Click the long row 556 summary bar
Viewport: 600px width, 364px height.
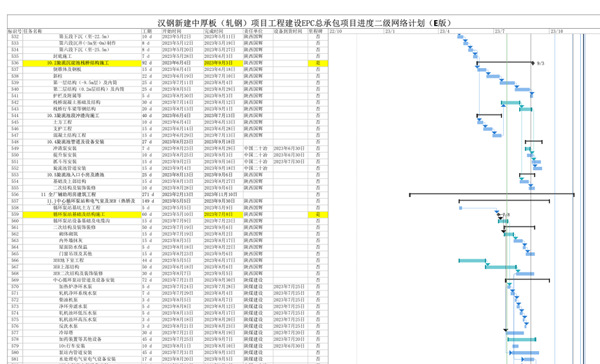click(x=492, y=194)
